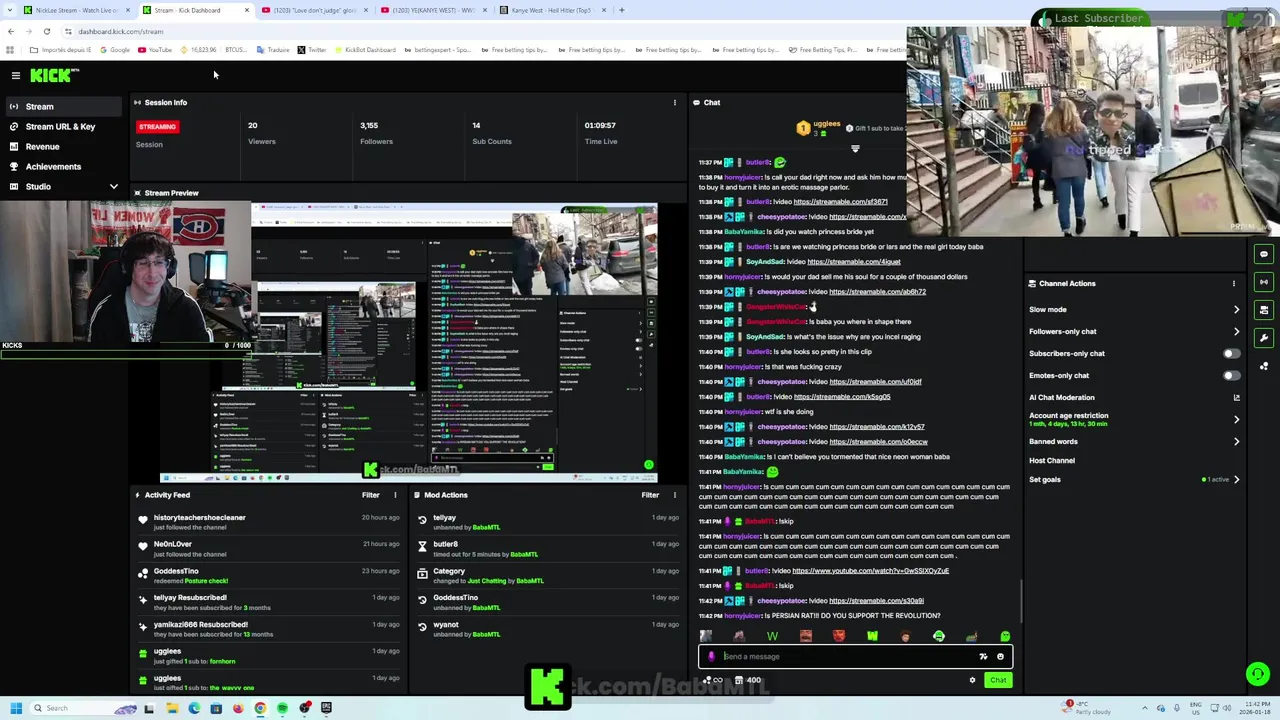Open the Windows Start menu

coord(15,708)
